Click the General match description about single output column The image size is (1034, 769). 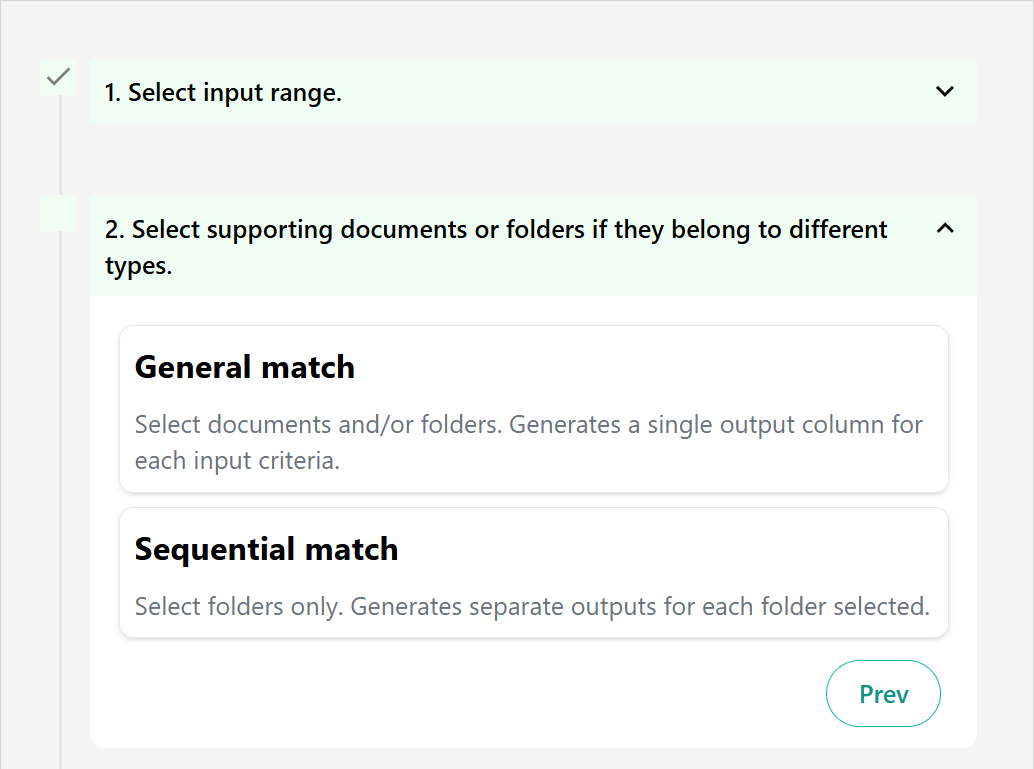click(x=528, y=425)
